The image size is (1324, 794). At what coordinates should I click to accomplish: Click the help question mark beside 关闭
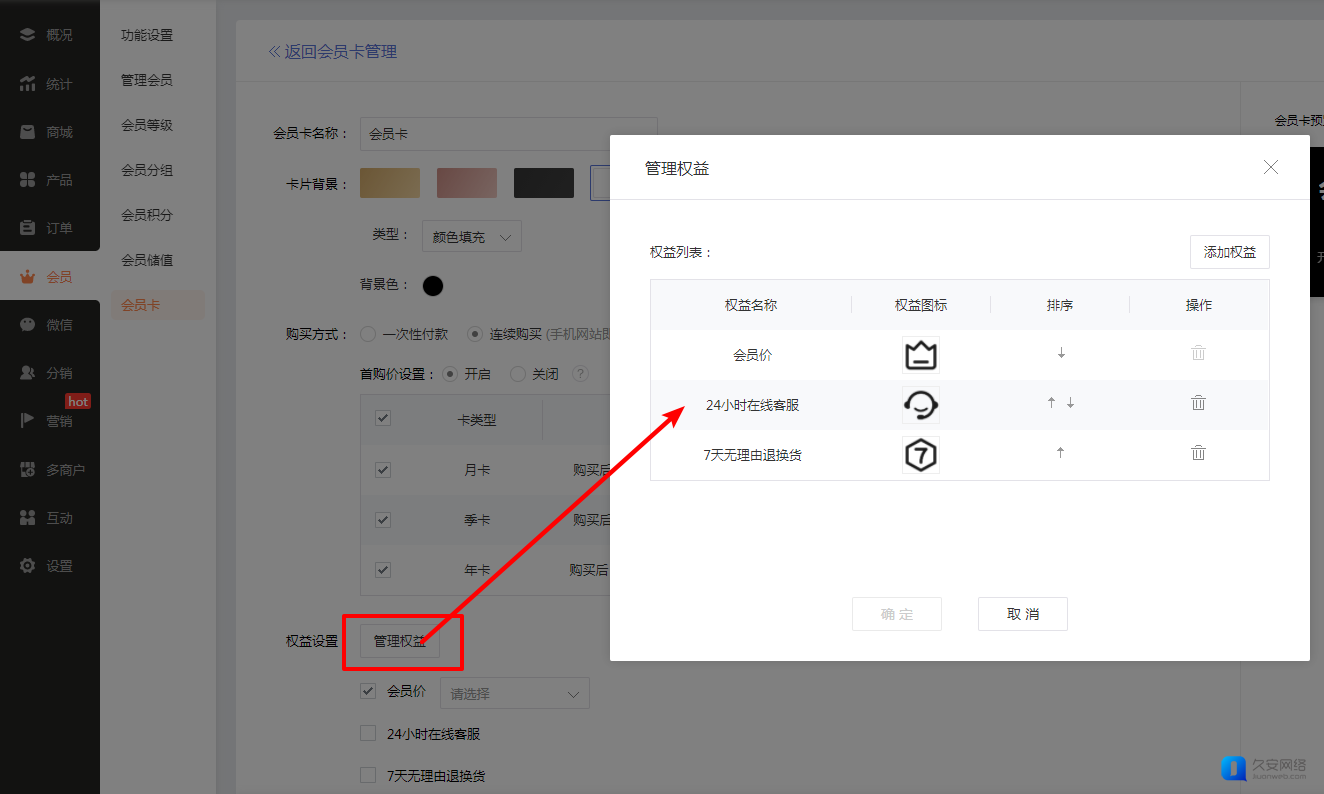[x=579, y=374]
